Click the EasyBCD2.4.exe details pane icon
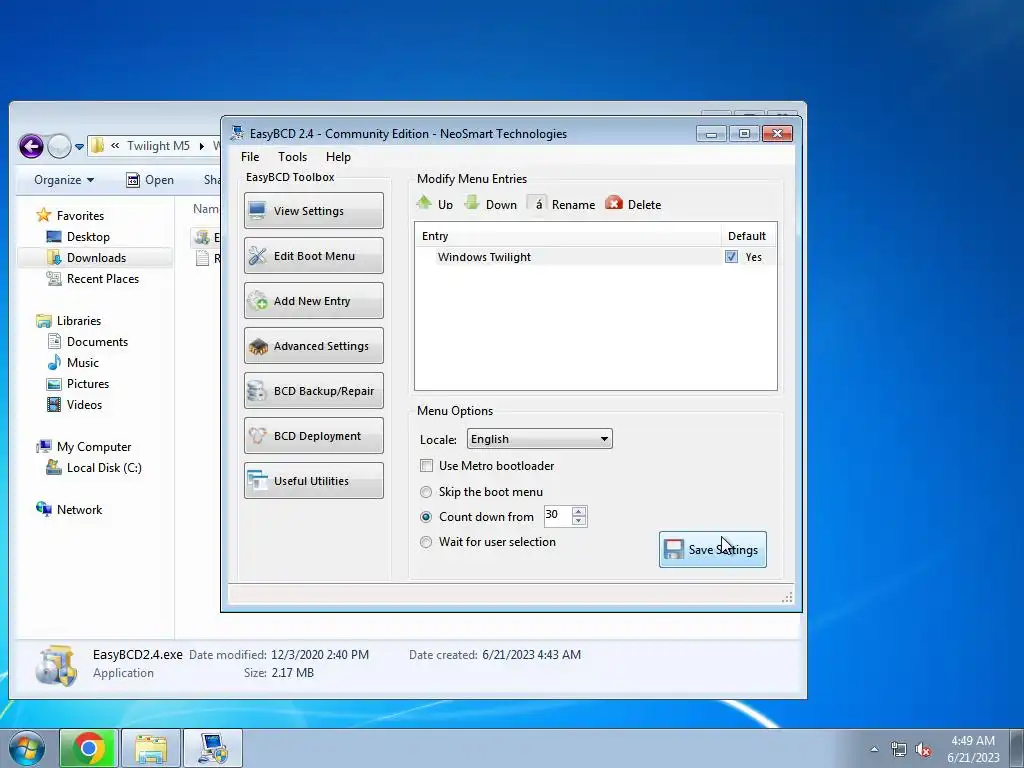The image size is (1024, 768). (57, 665)
